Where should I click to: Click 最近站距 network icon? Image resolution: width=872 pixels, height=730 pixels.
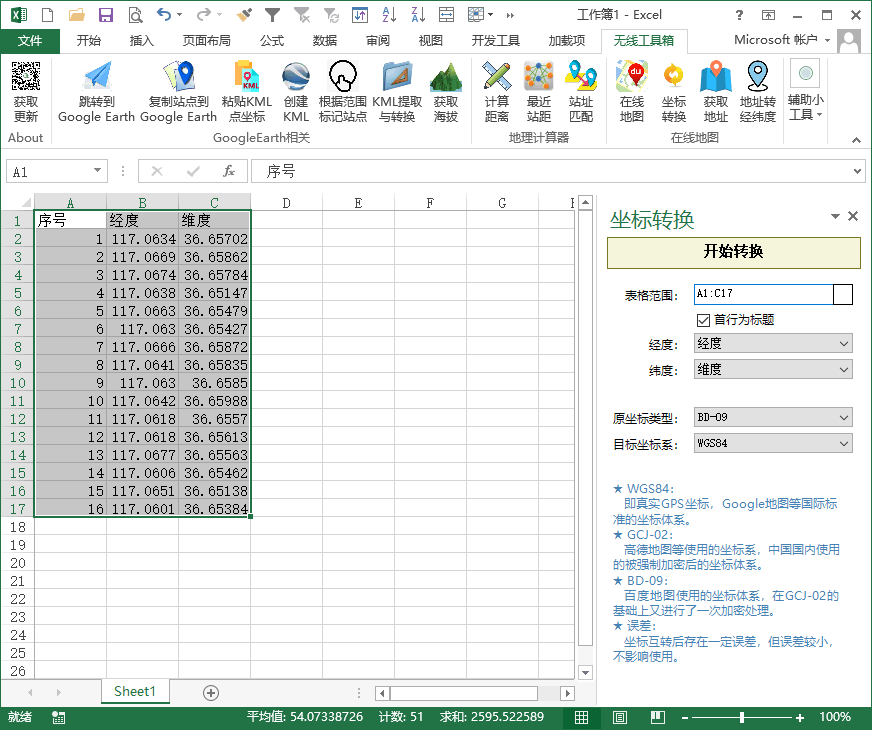pos(538,76)
